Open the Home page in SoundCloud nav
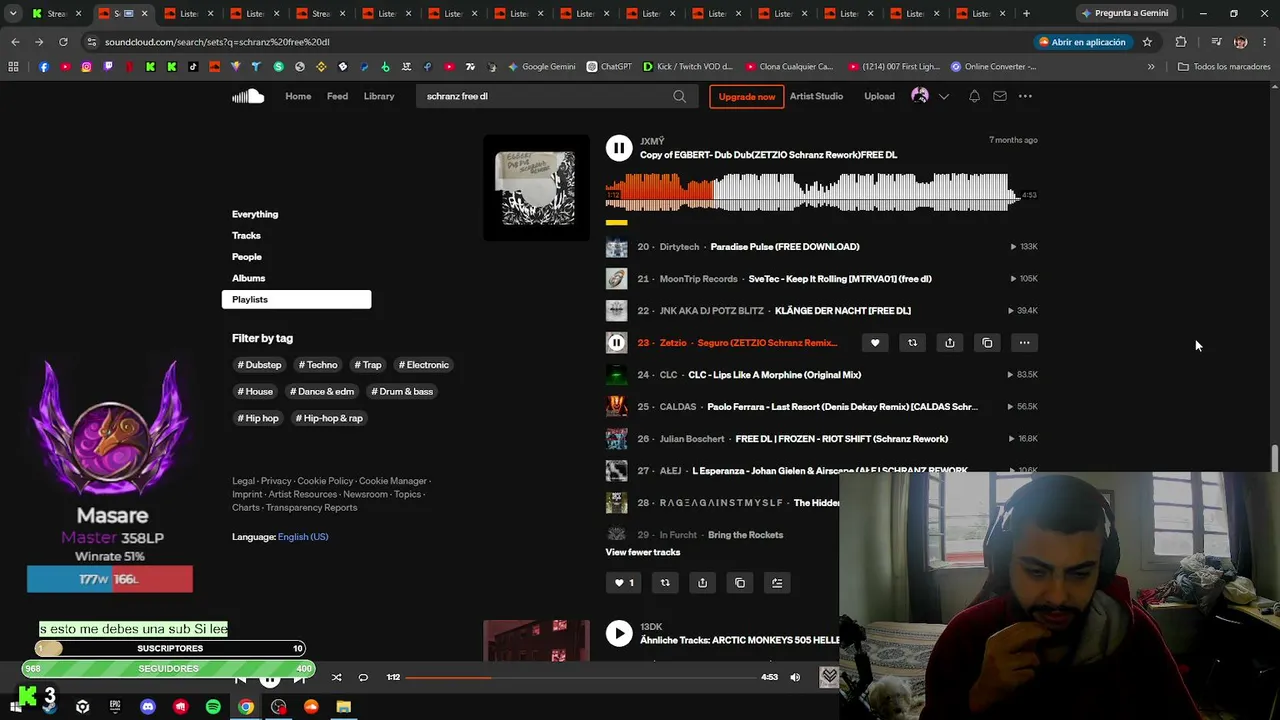The width and height of the screenshot is (1280, 720). coord(298,96)
